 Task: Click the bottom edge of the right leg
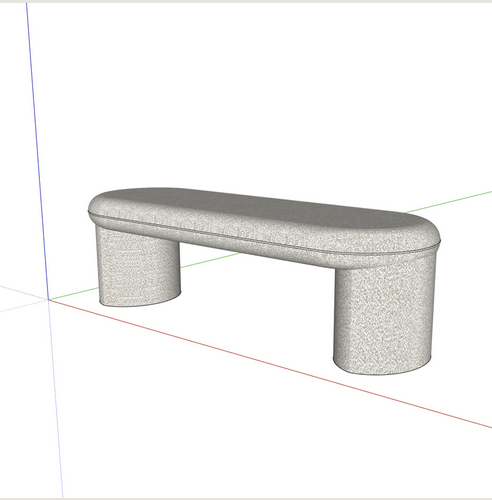point(383,371)
